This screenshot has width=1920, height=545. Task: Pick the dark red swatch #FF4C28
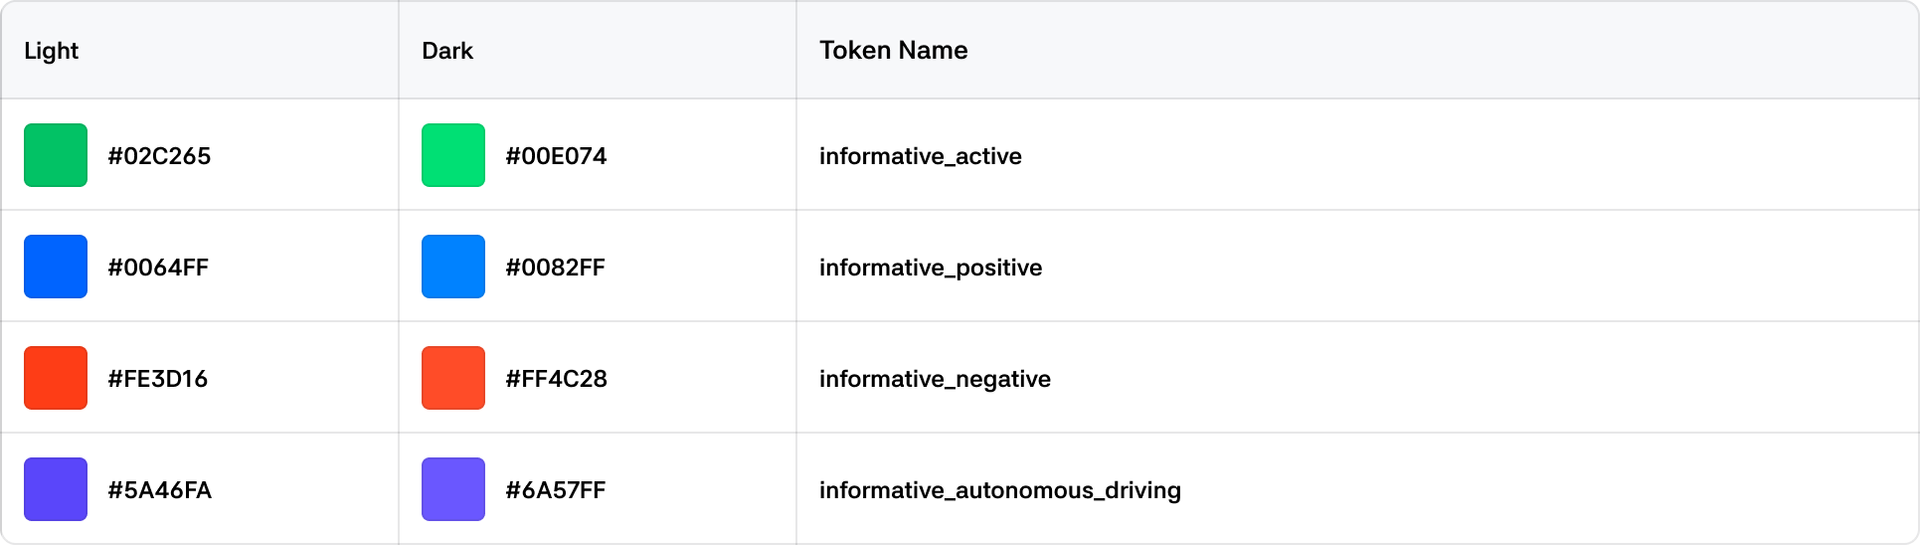(x=453, y=378)
